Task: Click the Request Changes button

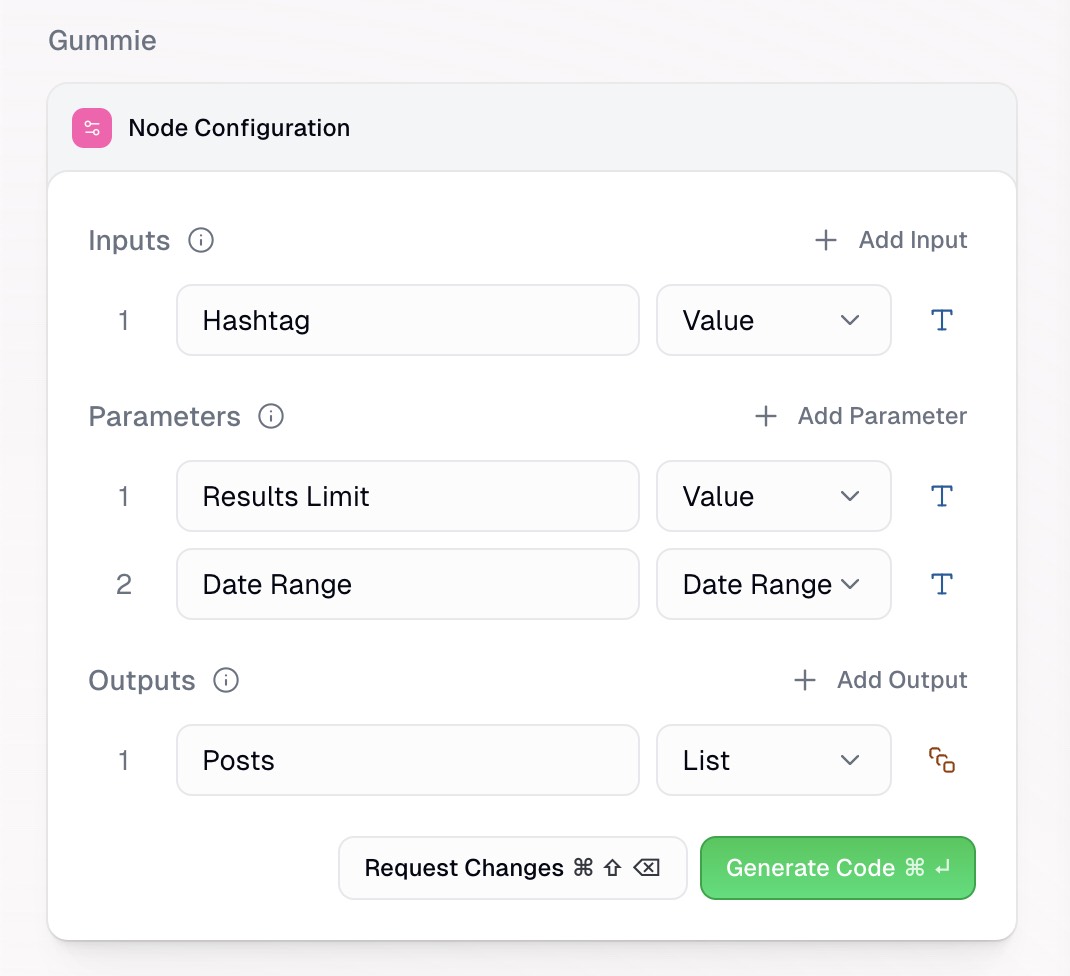Action: pos(512,868)
